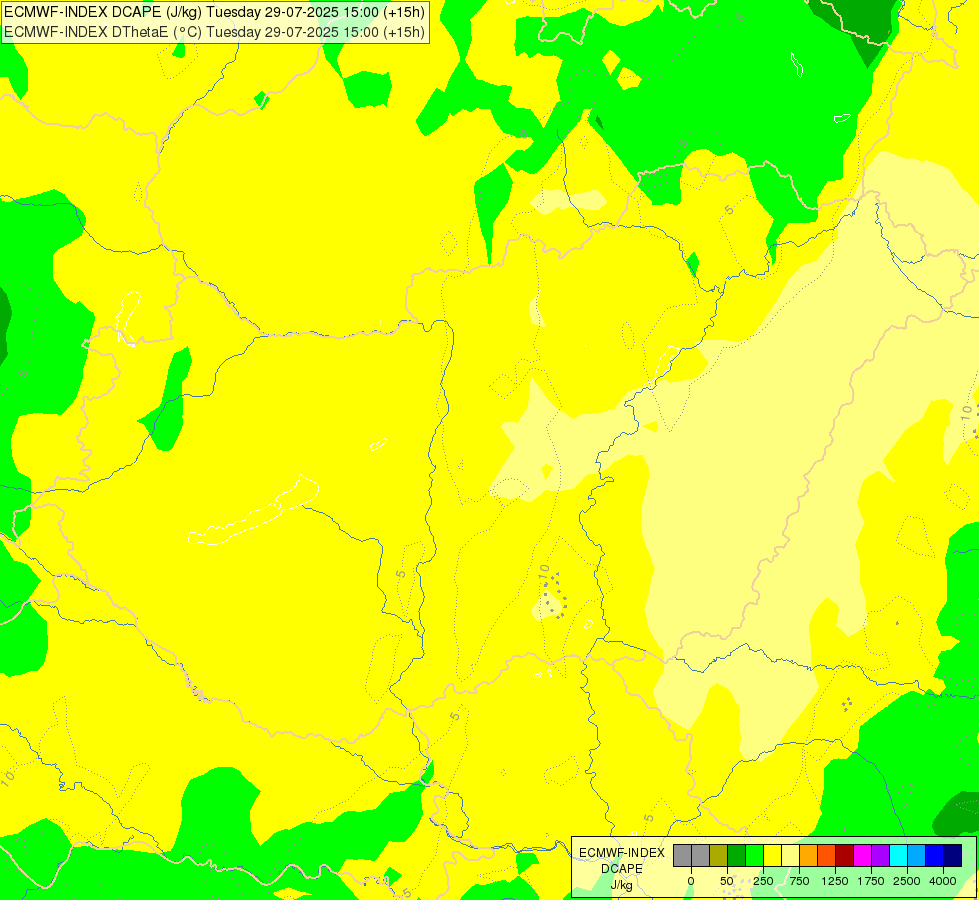Click the legend value 4000
This screenshot has height=900, width=979.
tap(943, 881)
